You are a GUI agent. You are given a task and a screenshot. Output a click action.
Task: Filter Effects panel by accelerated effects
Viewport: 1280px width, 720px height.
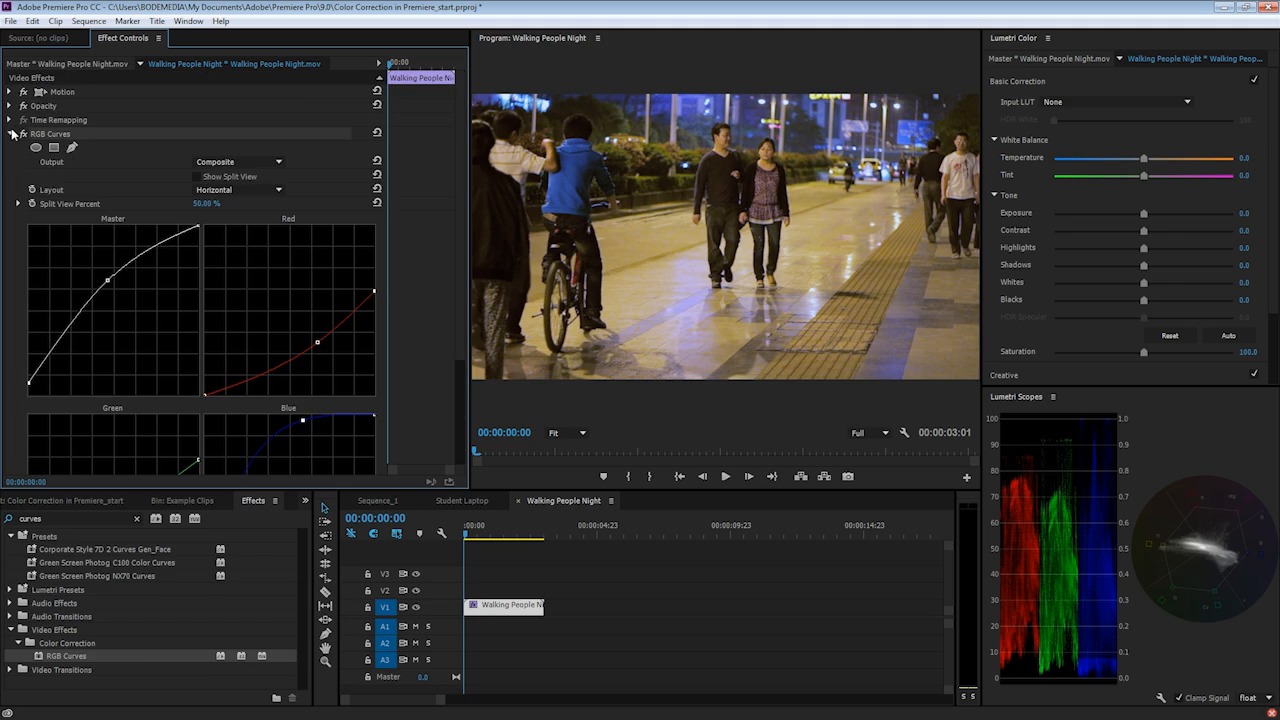pos(156,518)
